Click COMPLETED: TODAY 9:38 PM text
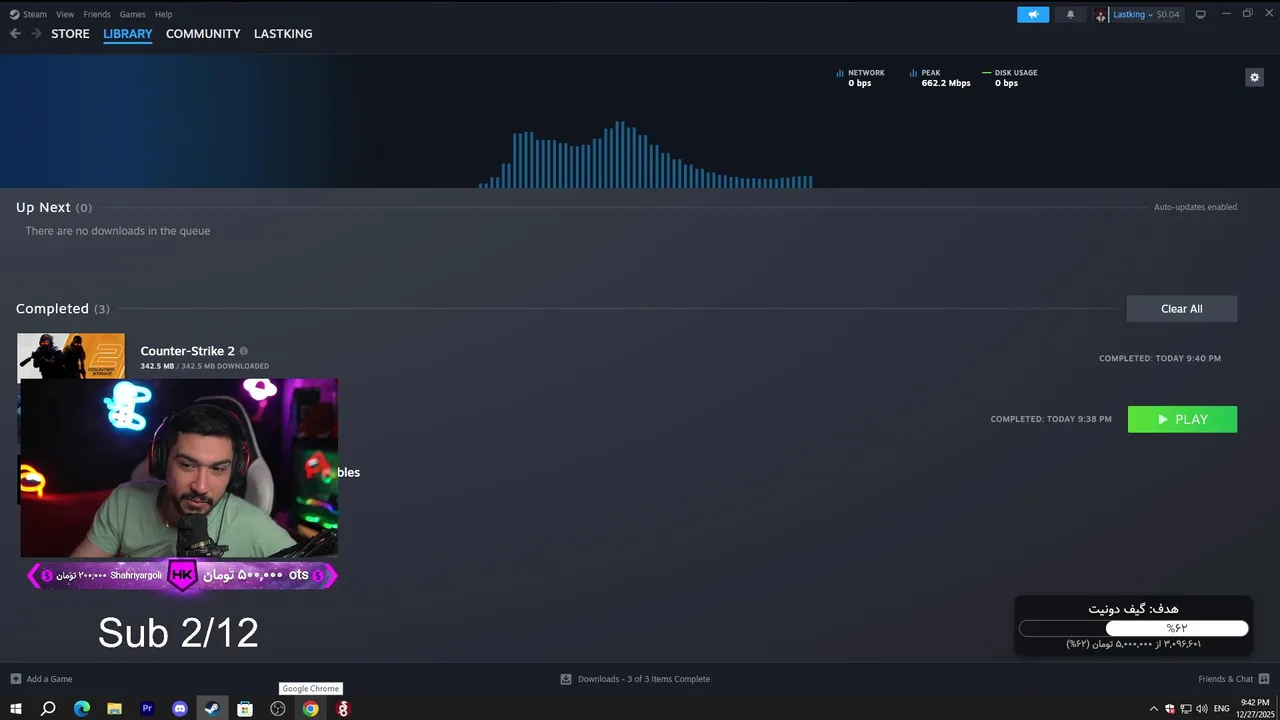The image size is (1280, 720). [1051, 419]
